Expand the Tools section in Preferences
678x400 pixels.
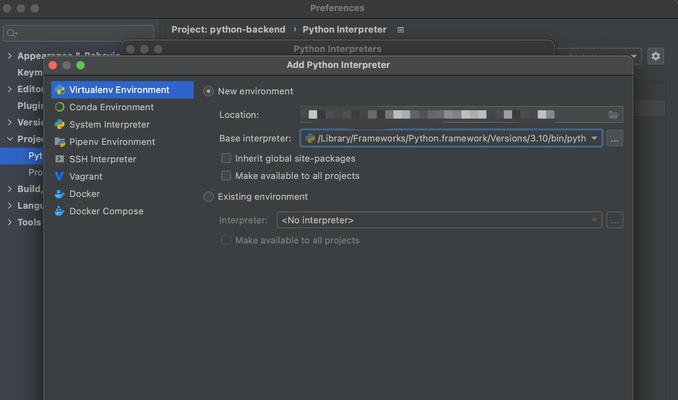(10, 222)
